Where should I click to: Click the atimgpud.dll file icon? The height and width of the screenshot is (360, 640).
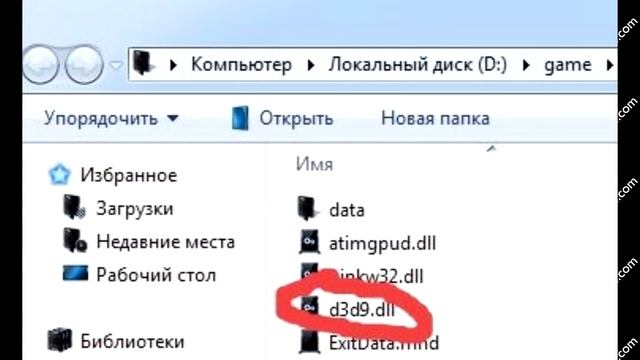click(x=310, y=242)
